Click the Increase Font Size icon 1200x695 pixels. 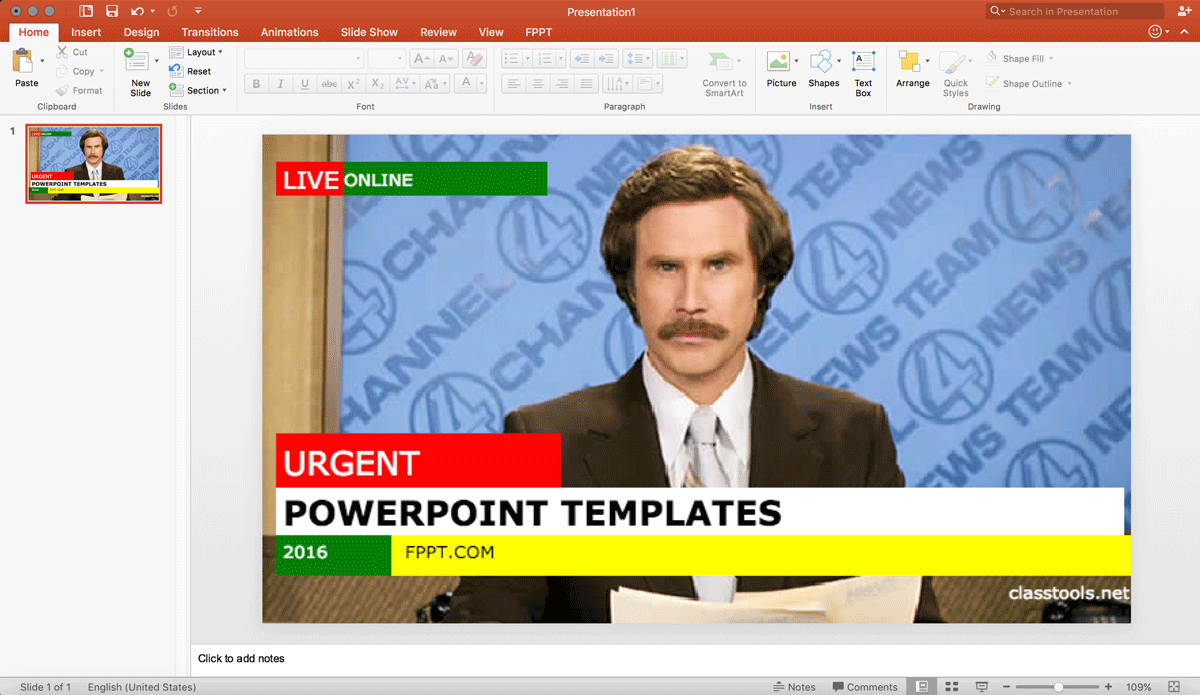pos(421,59)
